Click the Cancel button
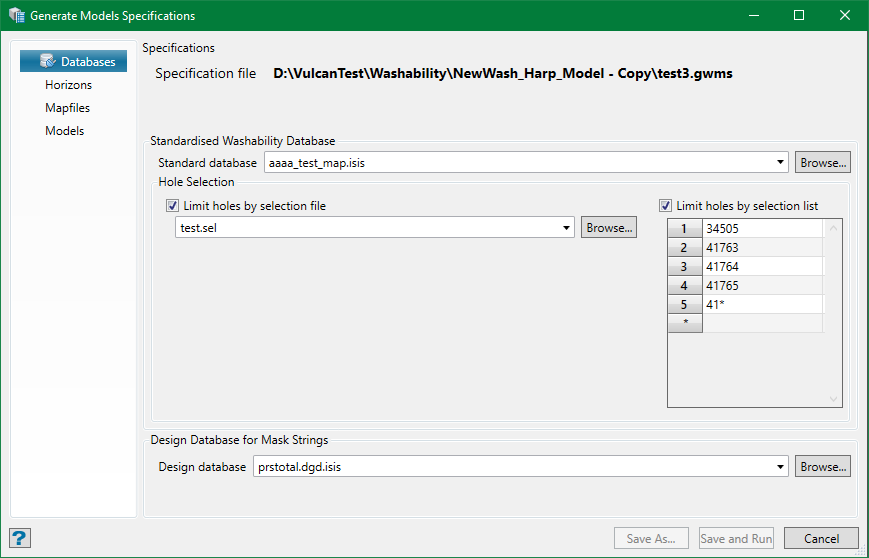This screenshot has height=558, width=869. (820, 539)
